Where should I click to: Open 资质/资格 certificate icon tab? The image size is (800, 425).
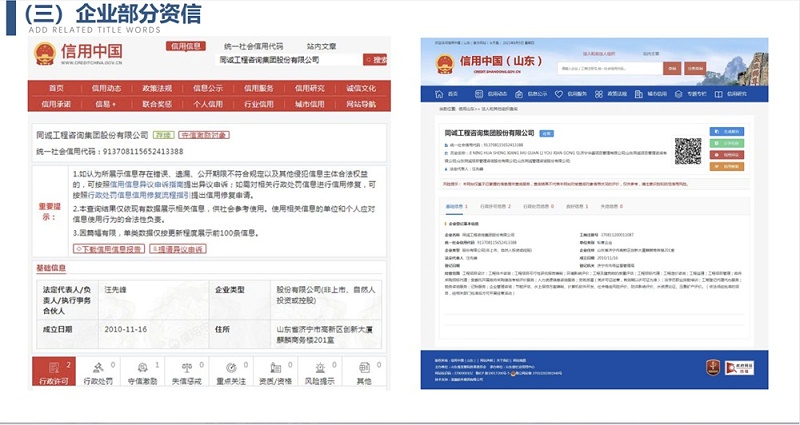(276, 371)
